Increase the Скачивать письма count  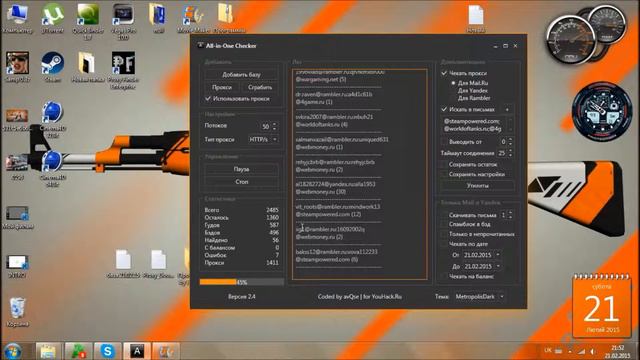[510, 213]
